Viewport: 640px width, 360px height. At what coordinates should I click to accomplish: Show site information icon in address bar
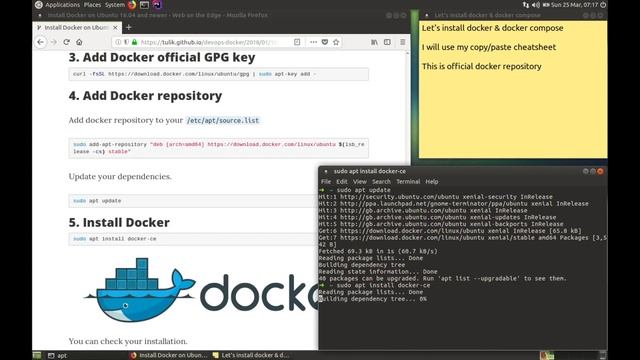[x=118, y=42]
